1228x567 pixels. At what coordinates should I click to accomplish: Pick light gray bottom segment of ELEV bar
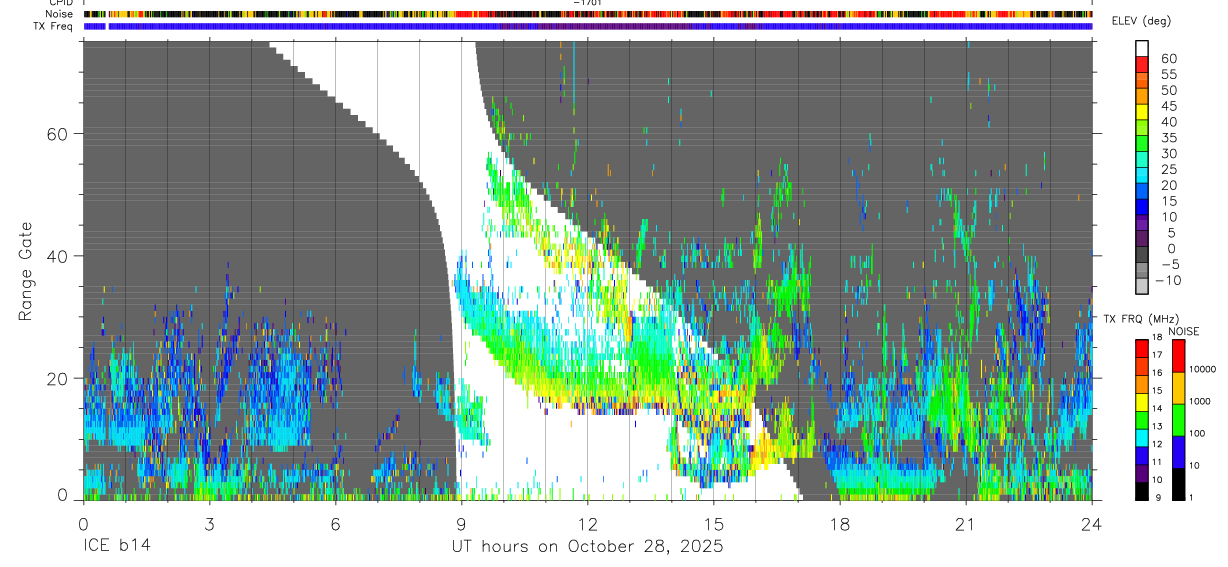coord(1143,286)
